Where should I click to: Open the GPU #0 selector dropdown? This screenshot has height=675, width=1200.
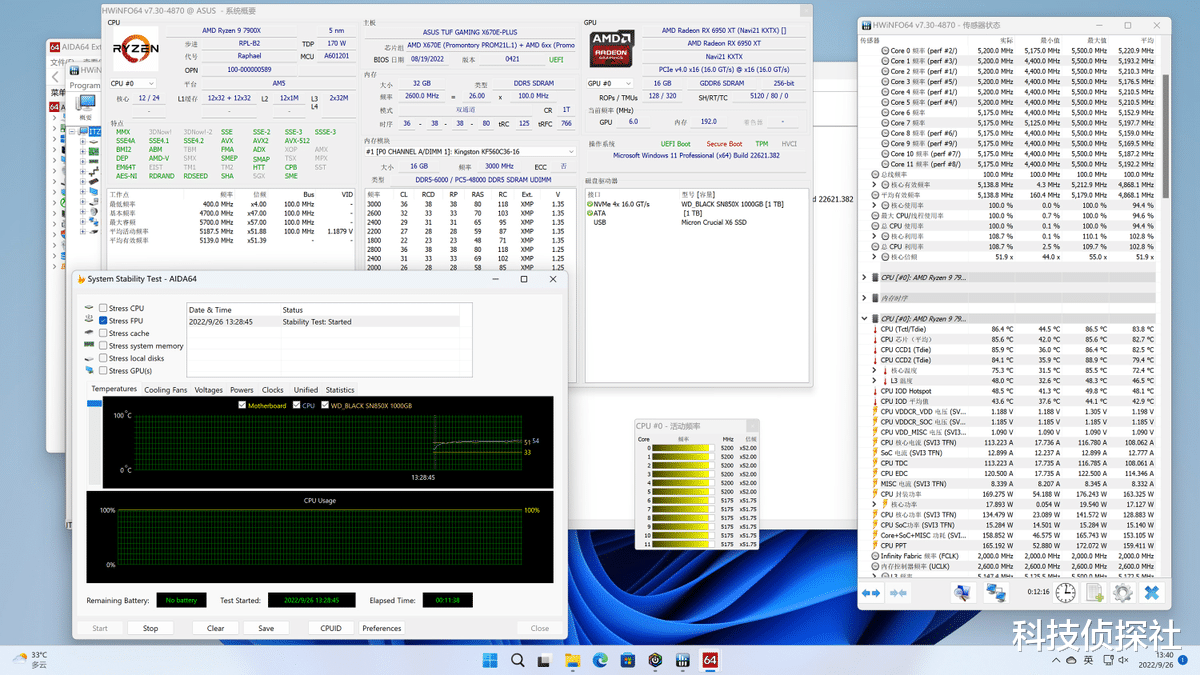[x=610, y=84]
